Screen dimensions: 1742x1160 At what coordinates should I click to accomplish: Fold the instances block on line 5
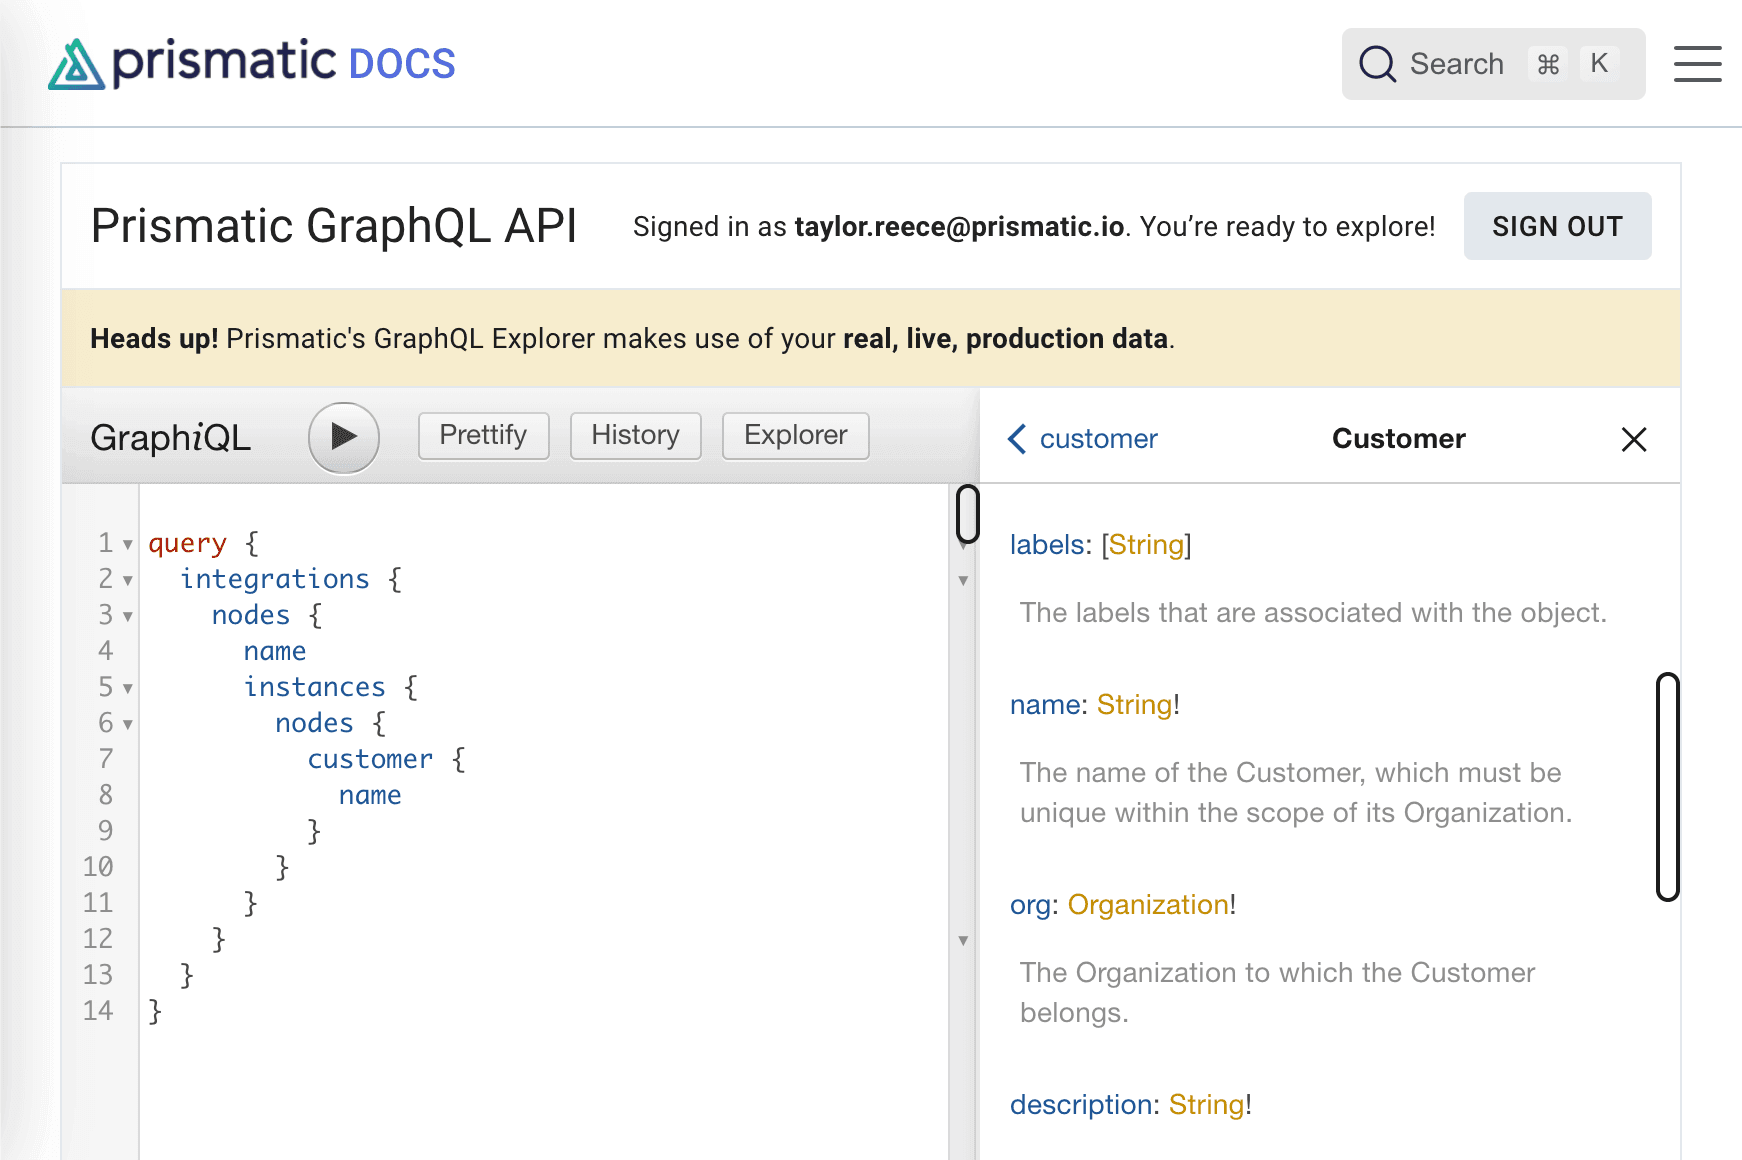128,689
